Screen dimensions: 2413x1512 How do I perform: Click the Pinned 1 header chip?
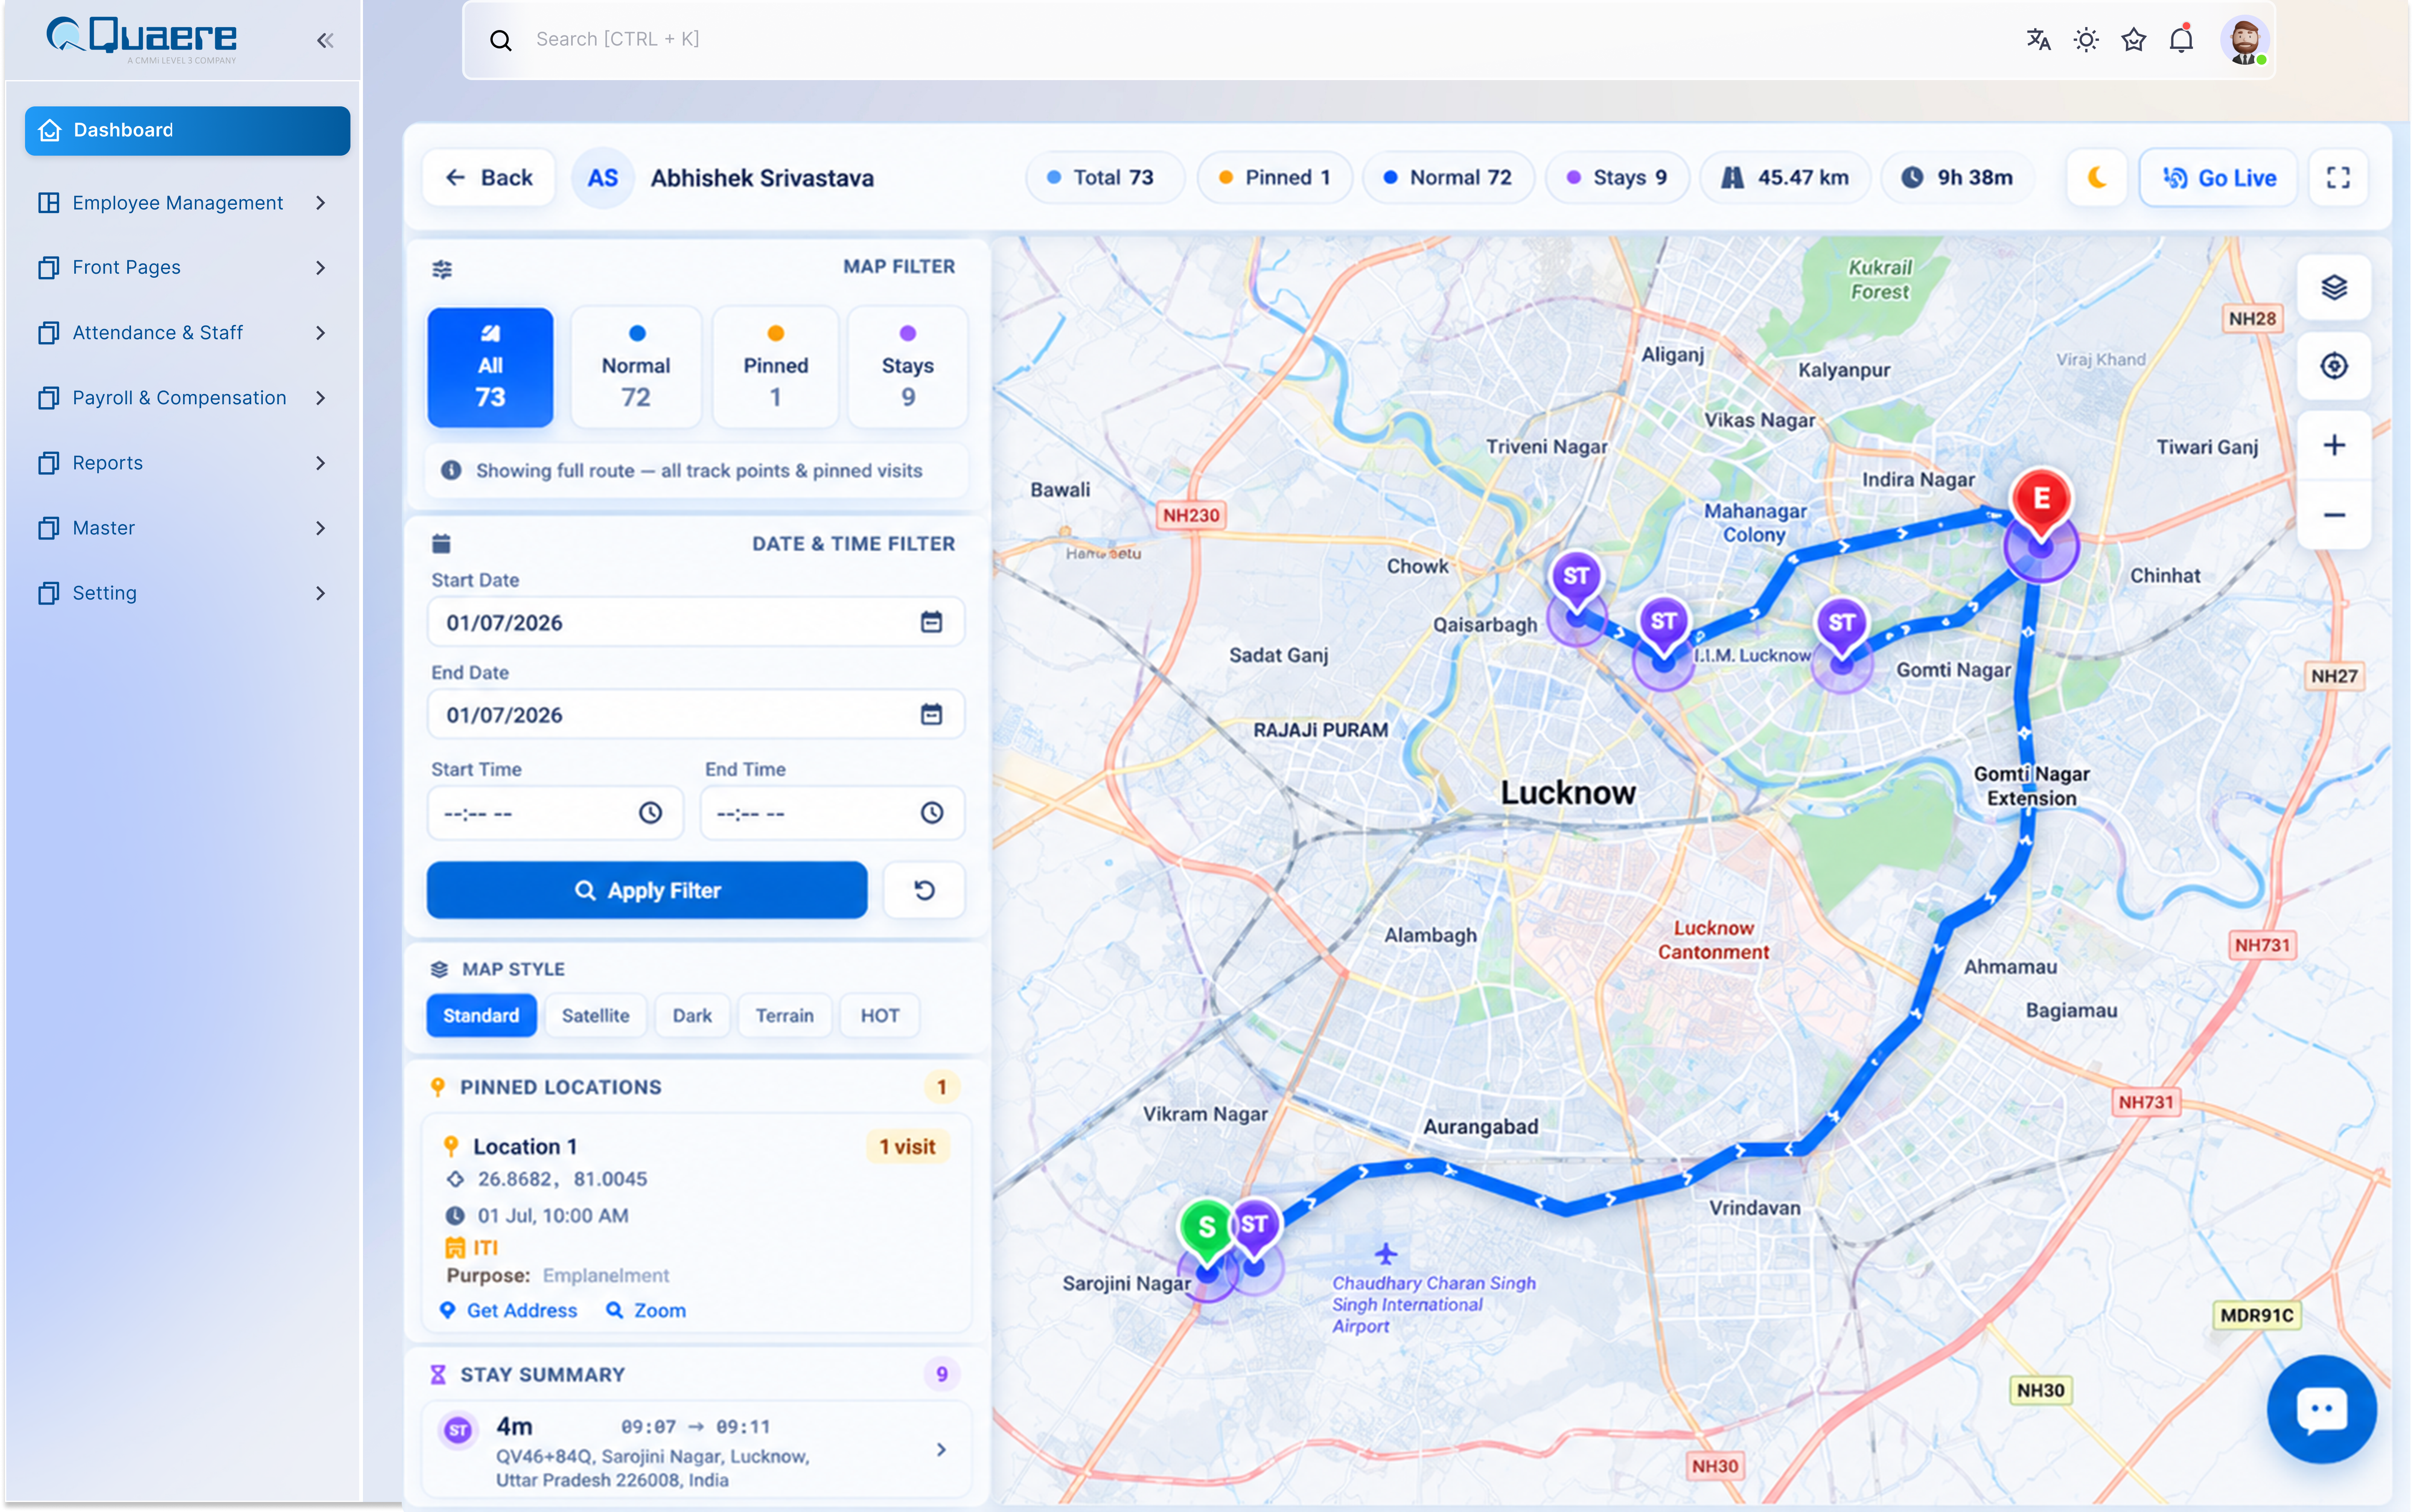click(x=1274, y=178)
